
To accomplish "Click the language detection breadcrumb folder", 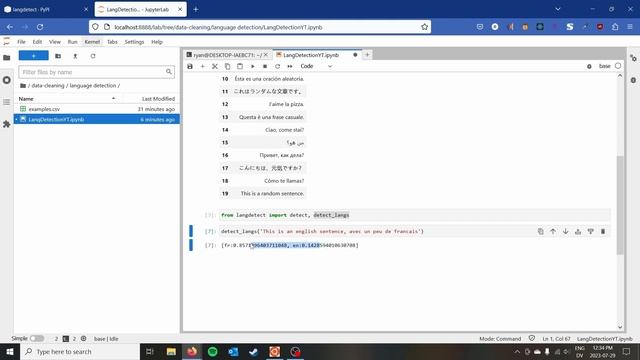I will pyautogui.click(x=93, y=86).
